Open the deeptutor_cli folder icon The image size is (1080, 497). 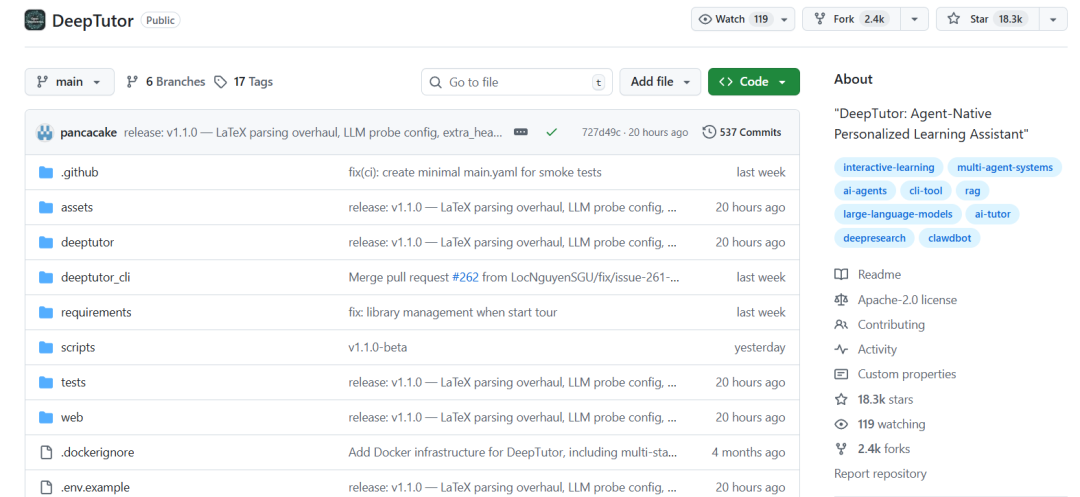pyautogui.click(x=46, y=277)
